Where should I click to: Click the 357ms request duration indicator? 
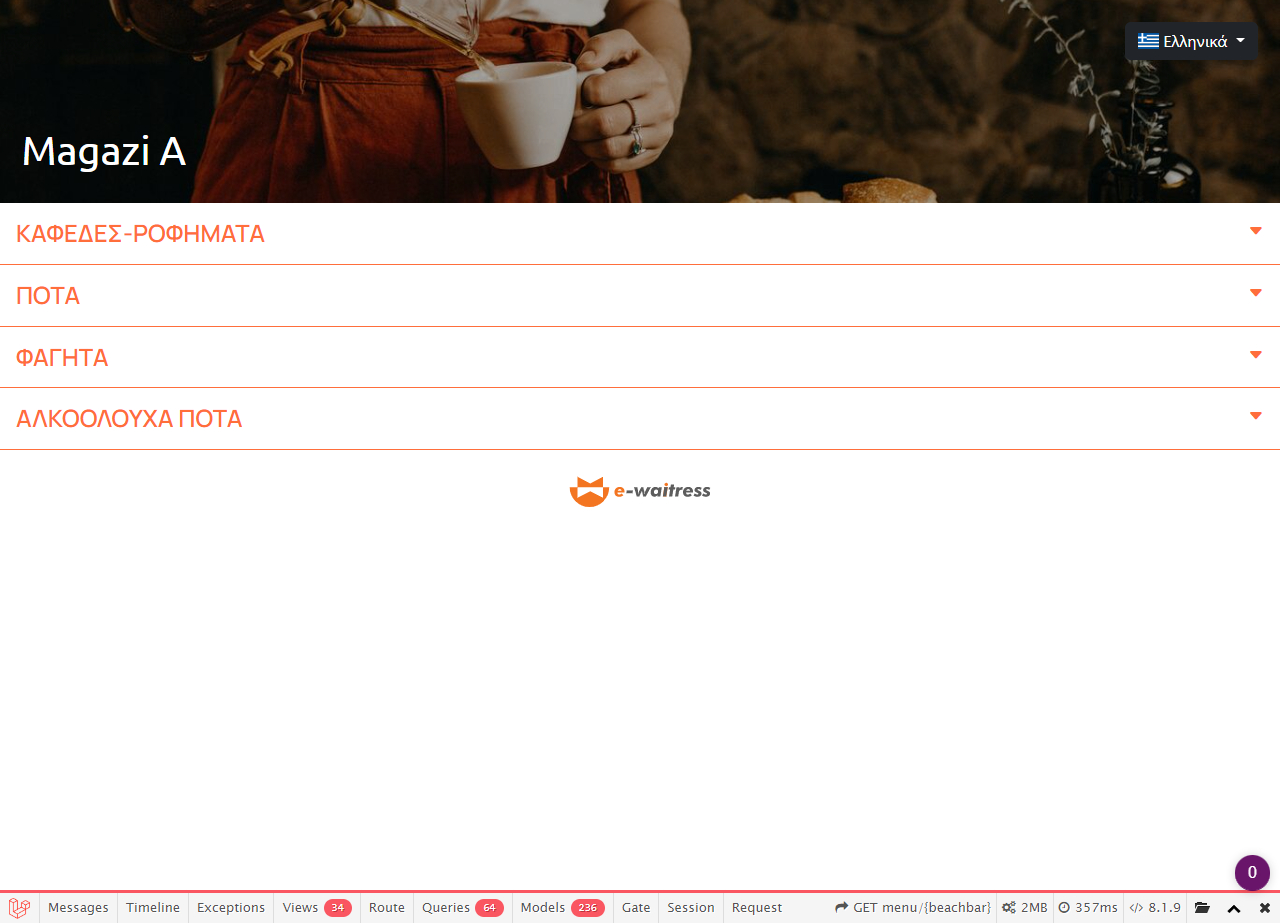1088,908
